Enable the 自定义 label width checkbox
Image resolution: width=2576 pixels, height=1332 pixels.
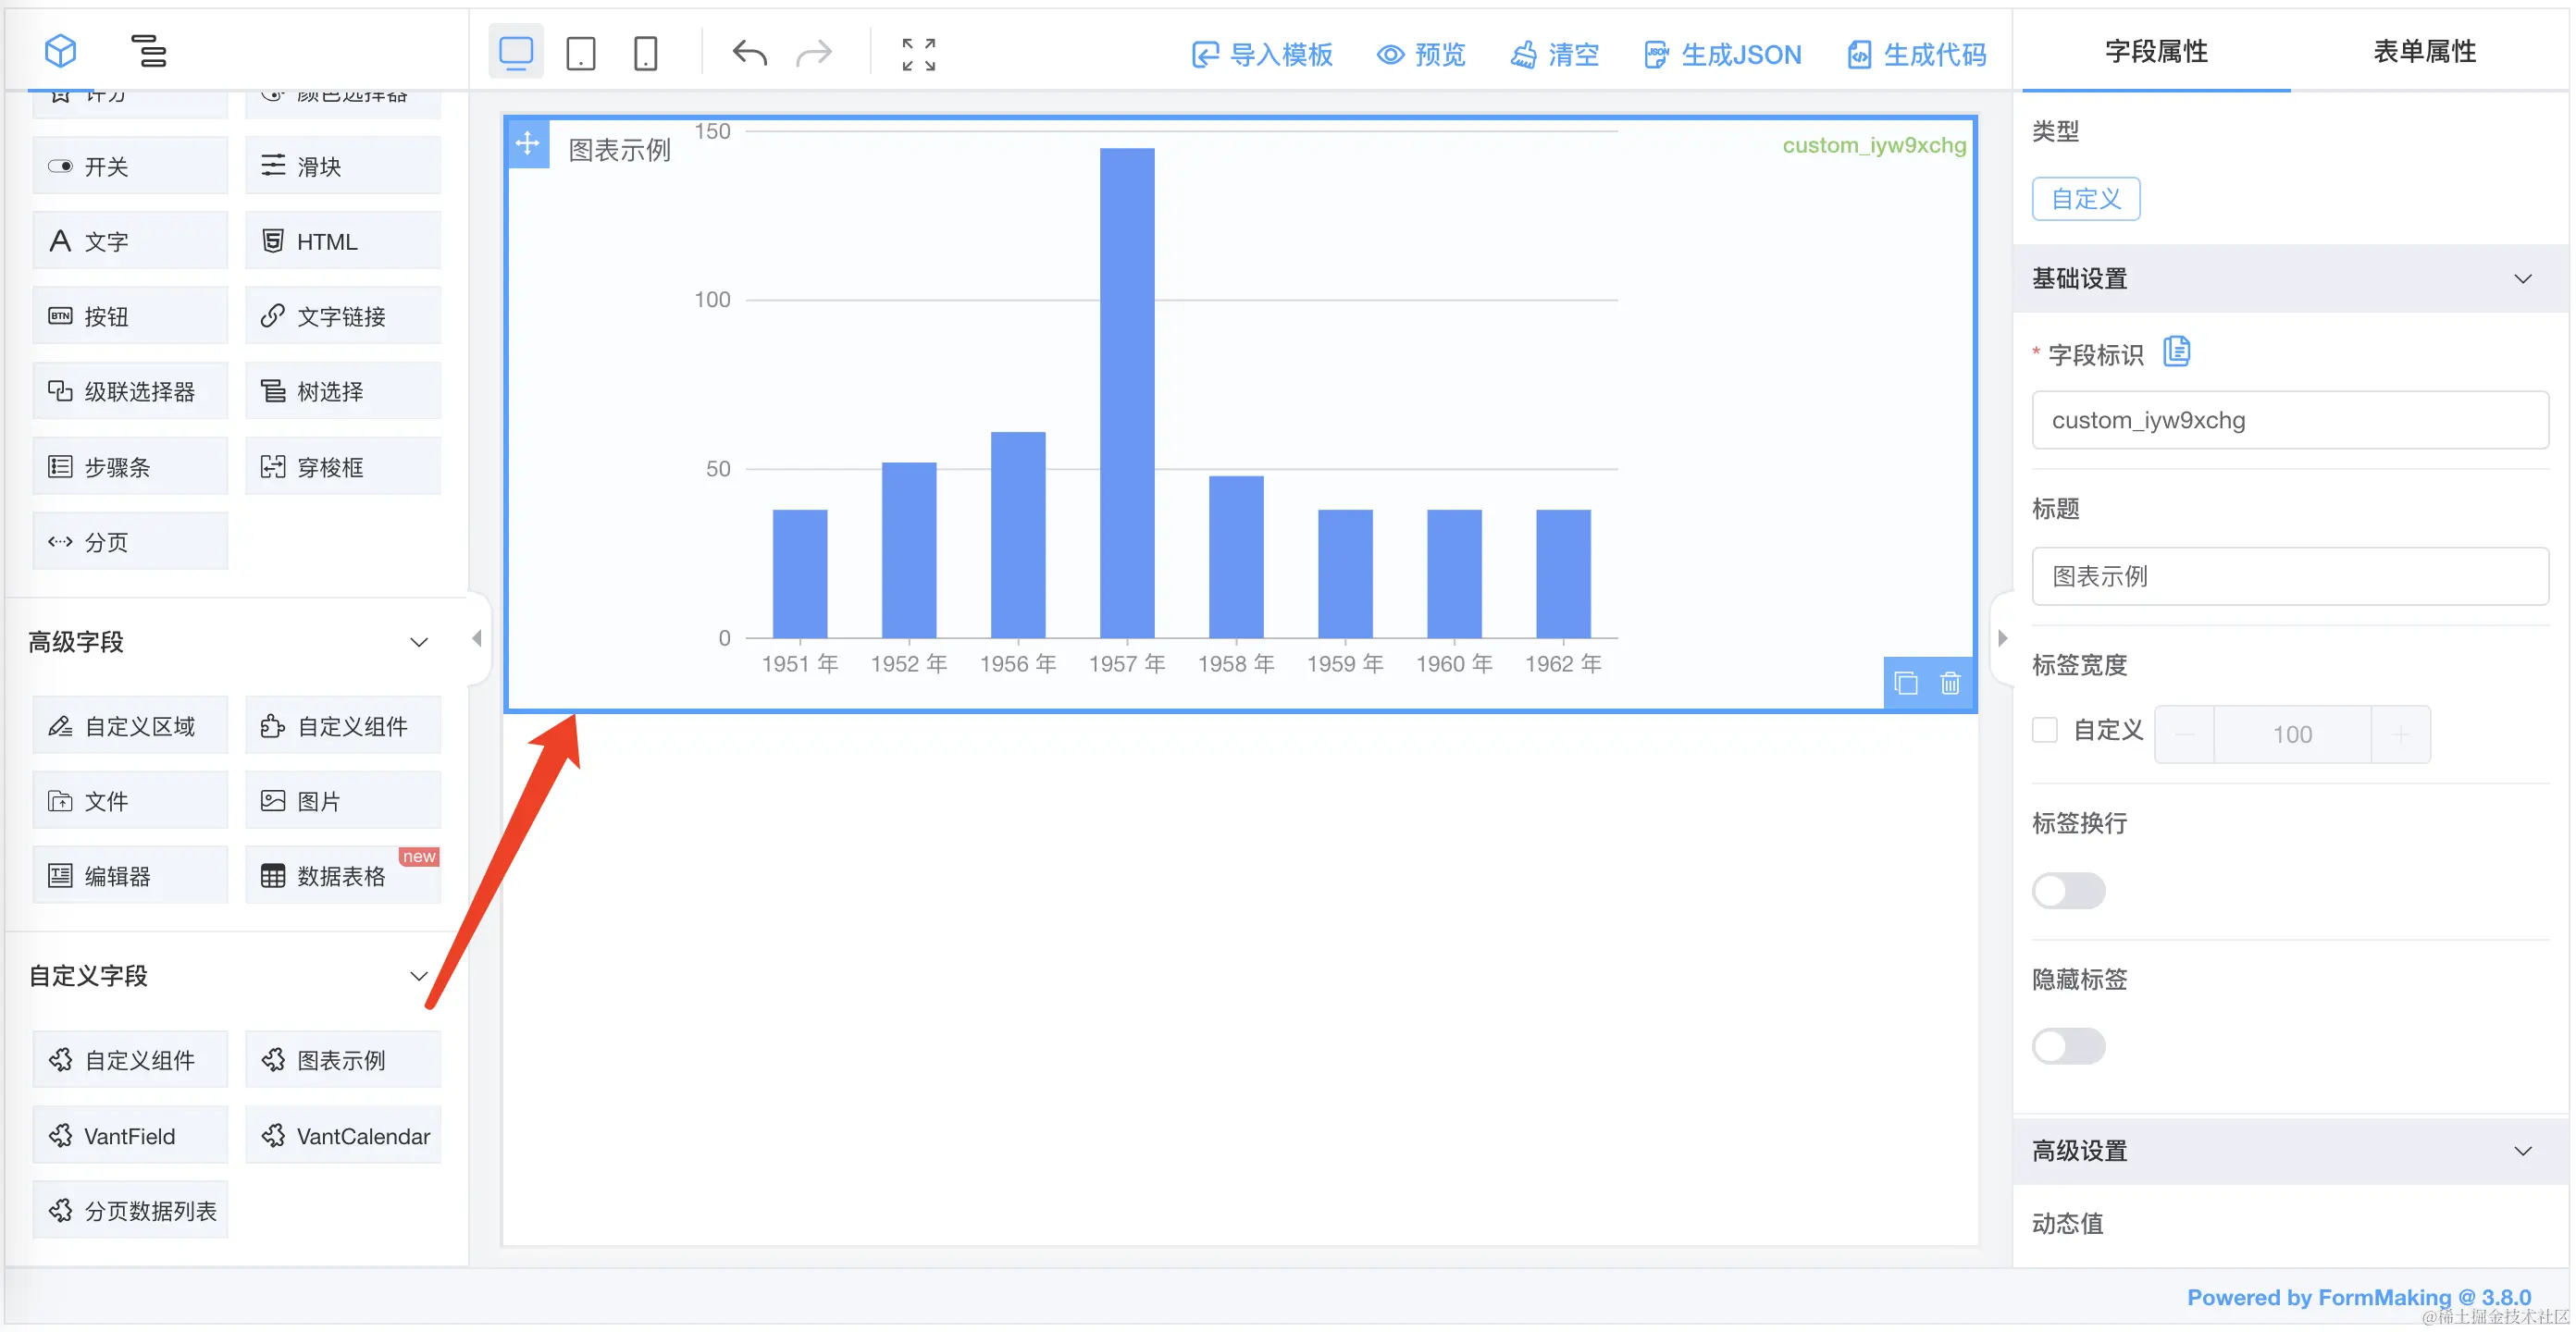2045,730
